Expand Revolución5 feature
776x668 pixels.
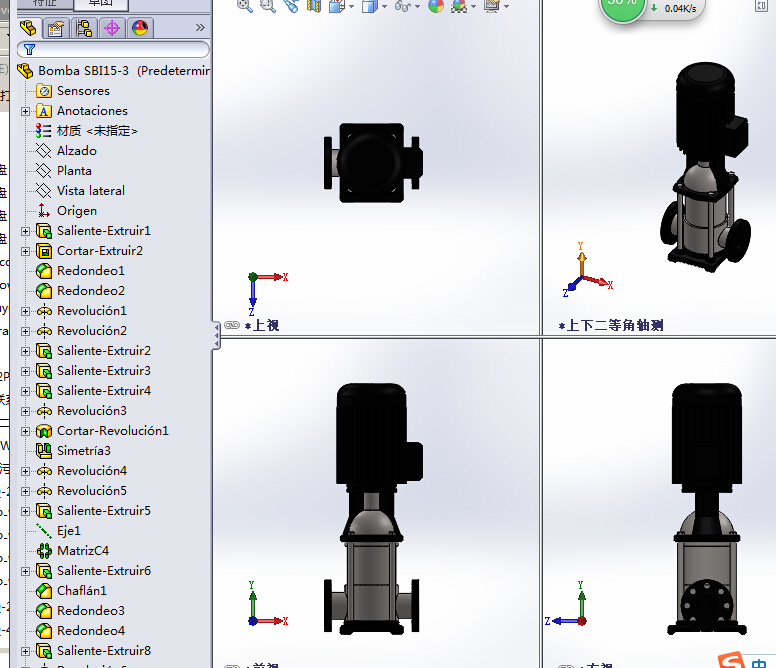click(x=26, y=491)
